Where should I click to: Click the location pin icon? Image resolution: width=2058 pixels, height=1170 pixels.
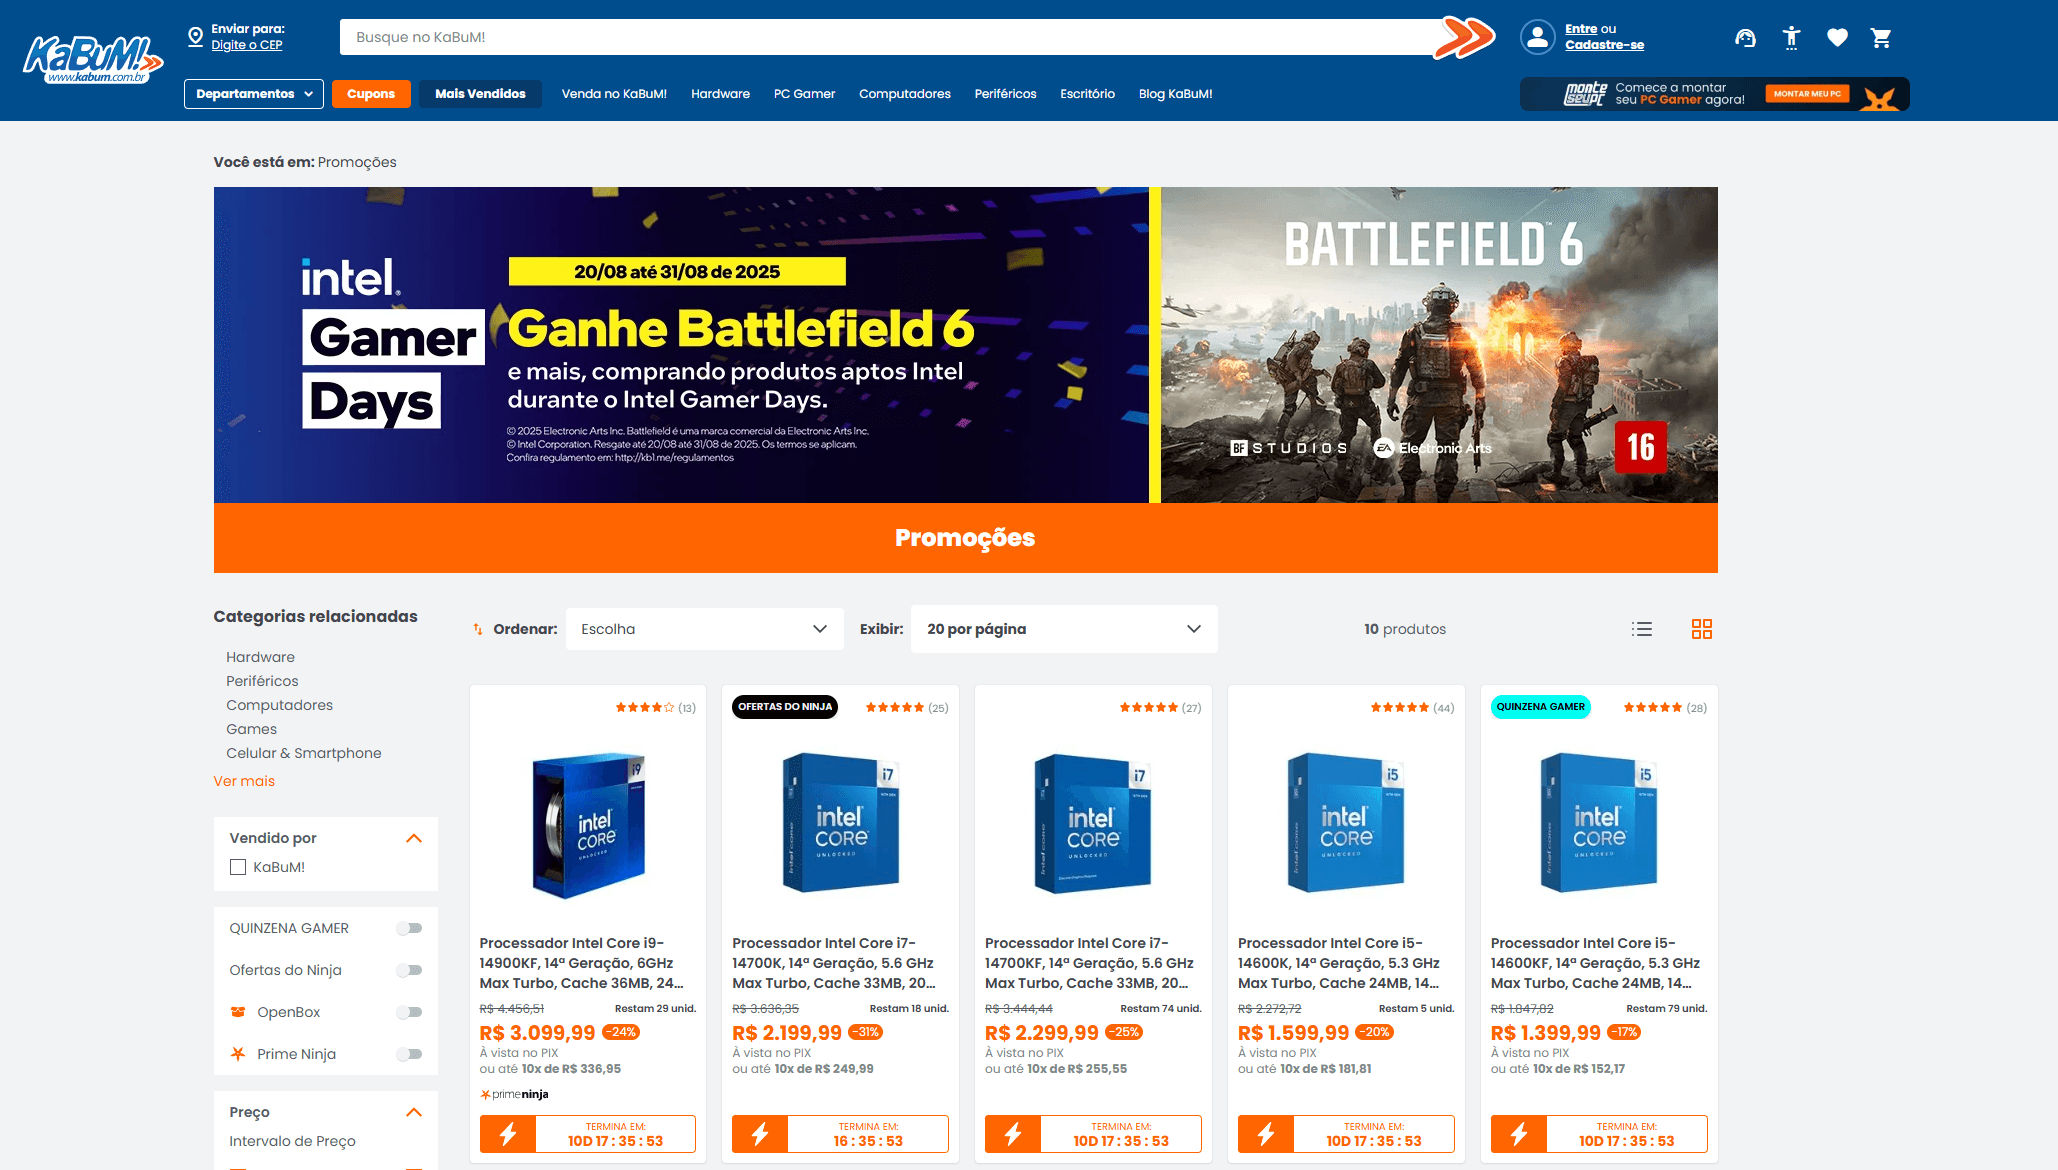tap(196, 37)
